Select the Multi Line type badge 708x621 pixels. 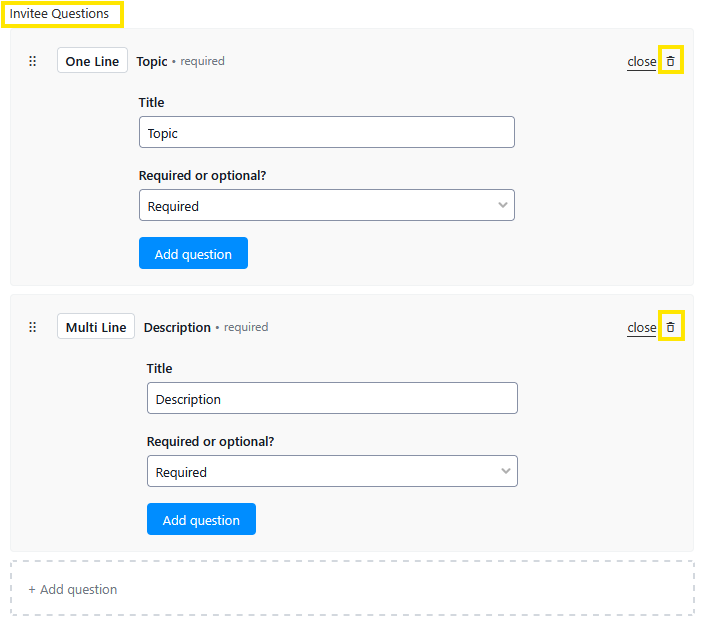click(96, 327)
